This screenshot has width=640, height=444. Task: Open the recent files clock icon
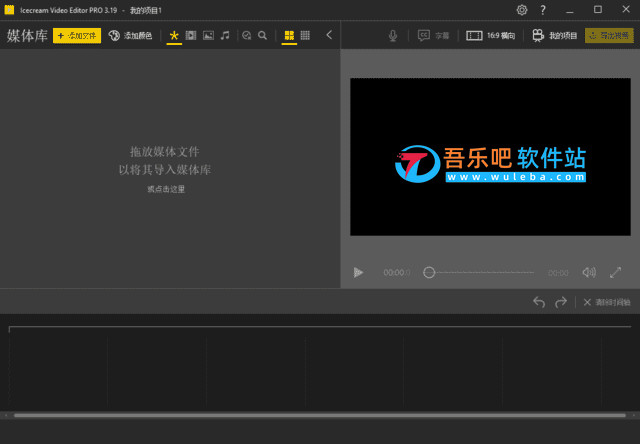[246, 36]
